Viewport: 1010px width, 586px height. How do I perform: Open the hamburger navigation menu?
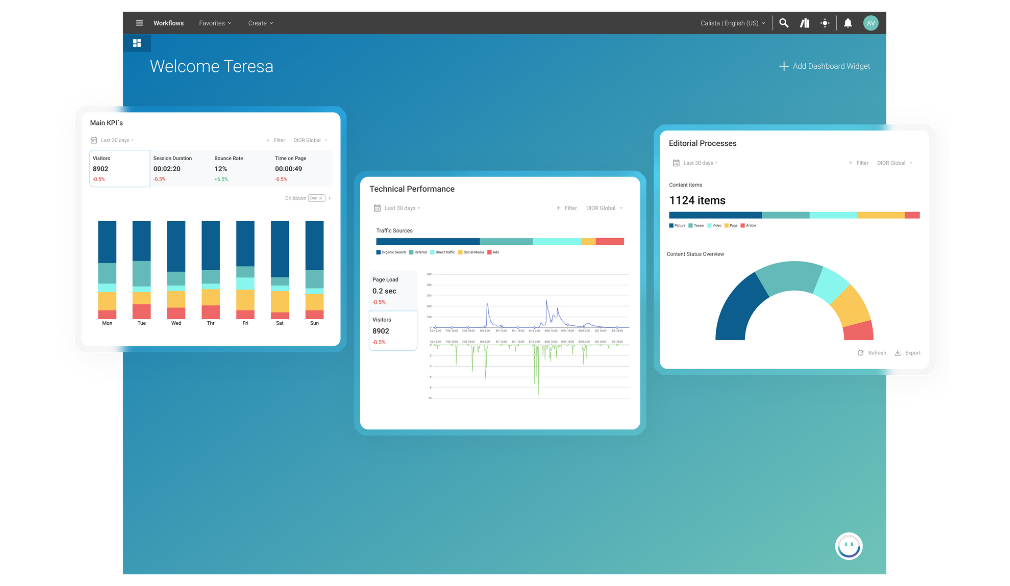138,22
